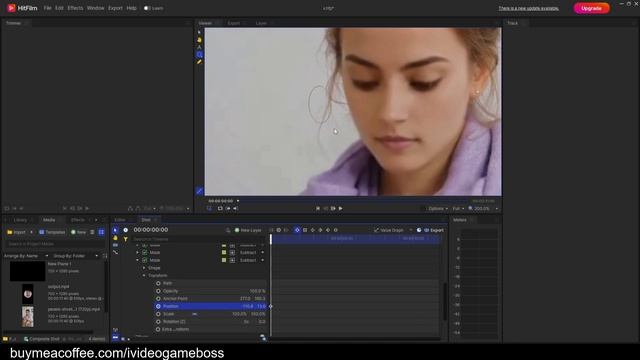640x360 pixels.
Task: Open the 200.0% zoom dropdown
Action: click(483, 209)
